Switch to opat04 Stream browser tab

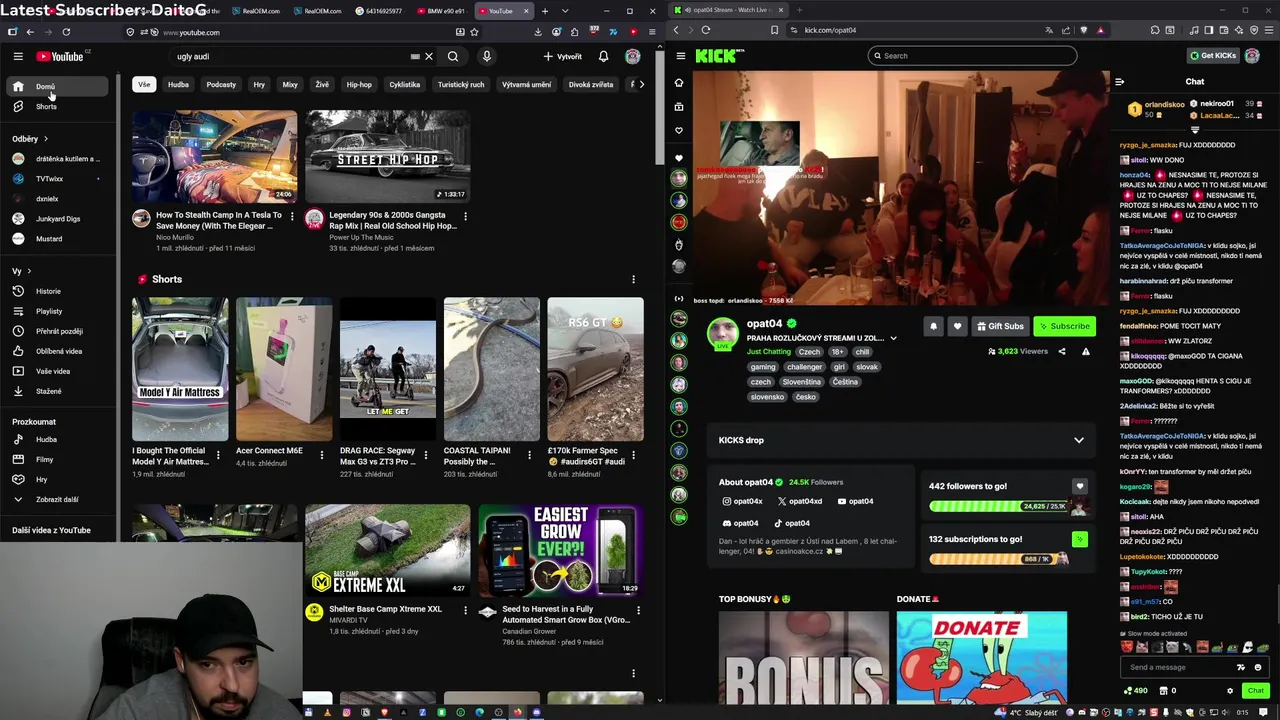(728, 10)
